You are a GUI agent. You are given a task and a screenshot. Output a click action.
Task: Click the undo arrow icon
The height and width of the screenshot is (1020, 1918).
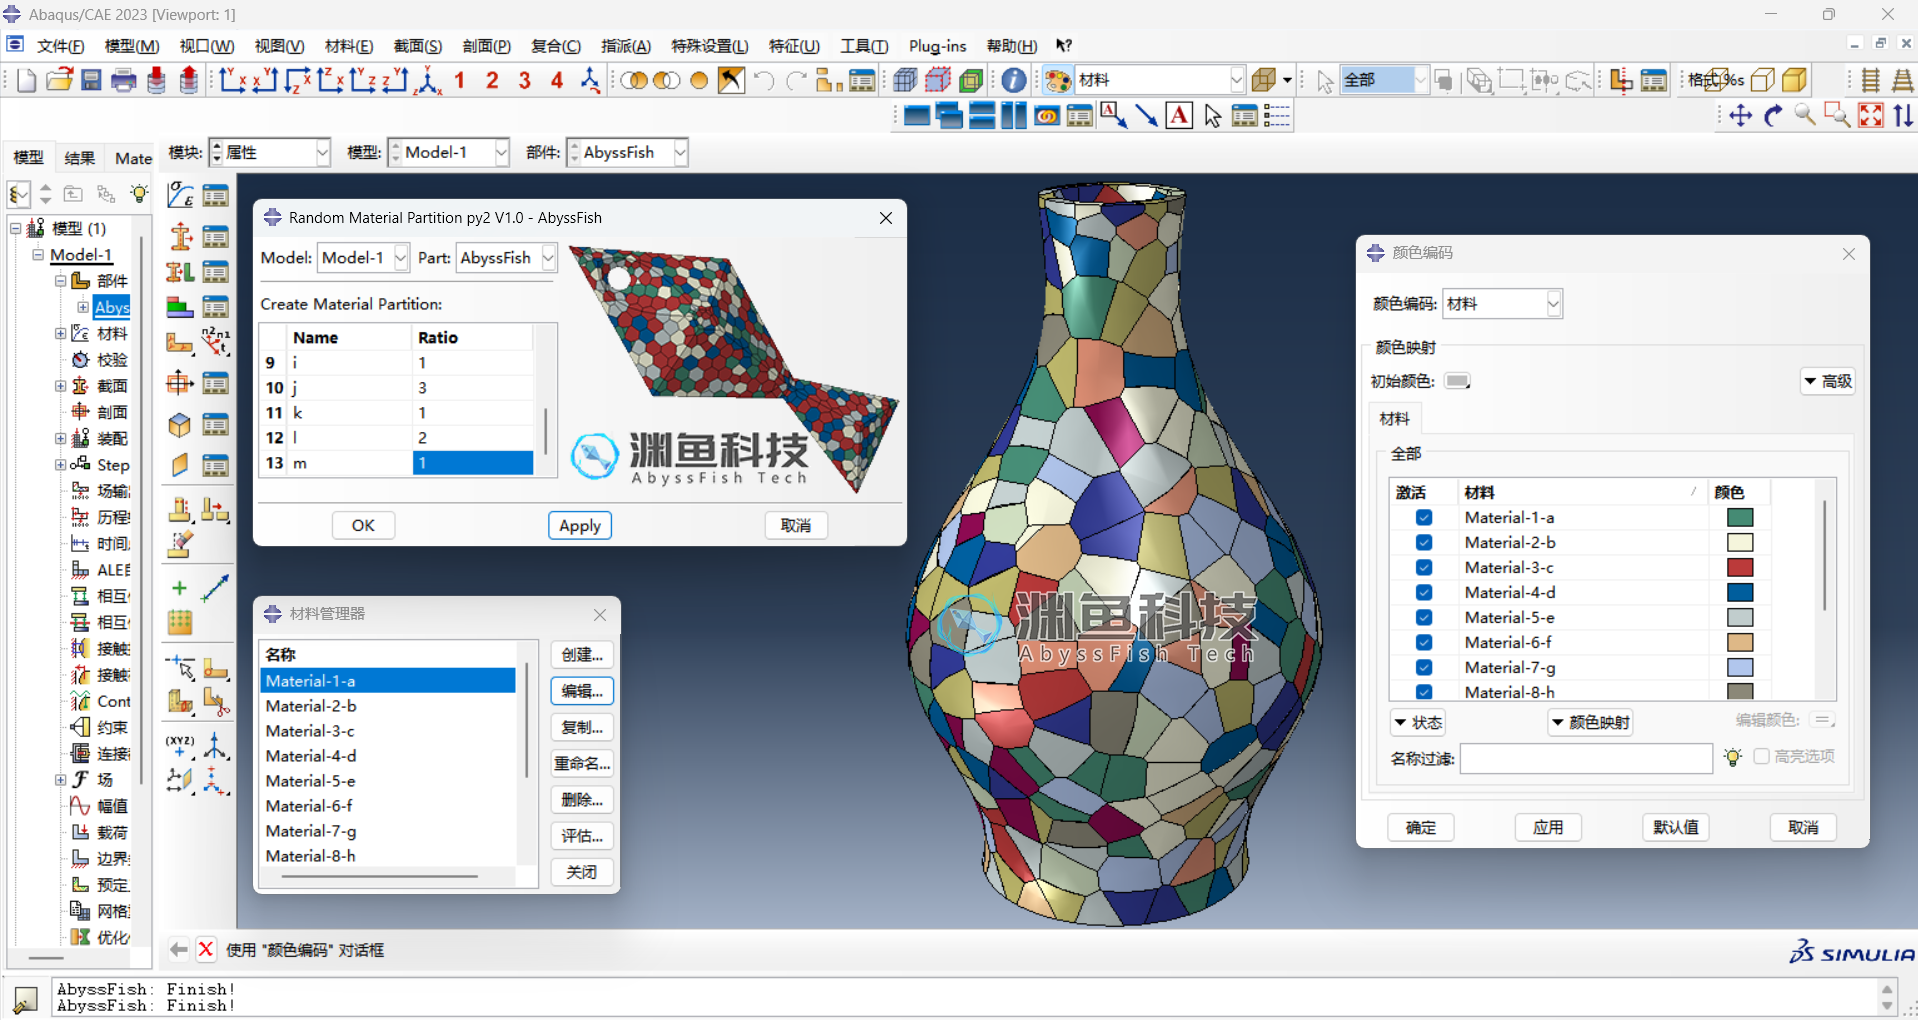tap(764, 80)
